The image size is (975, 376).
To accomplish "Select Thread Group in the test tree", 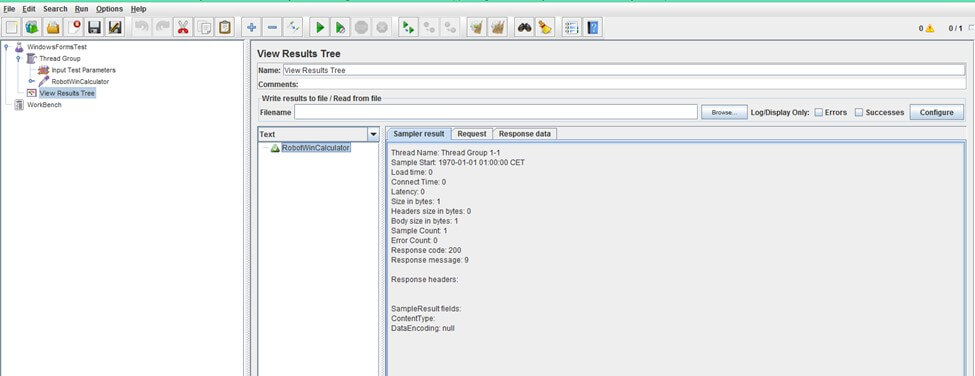I will 60,58.
